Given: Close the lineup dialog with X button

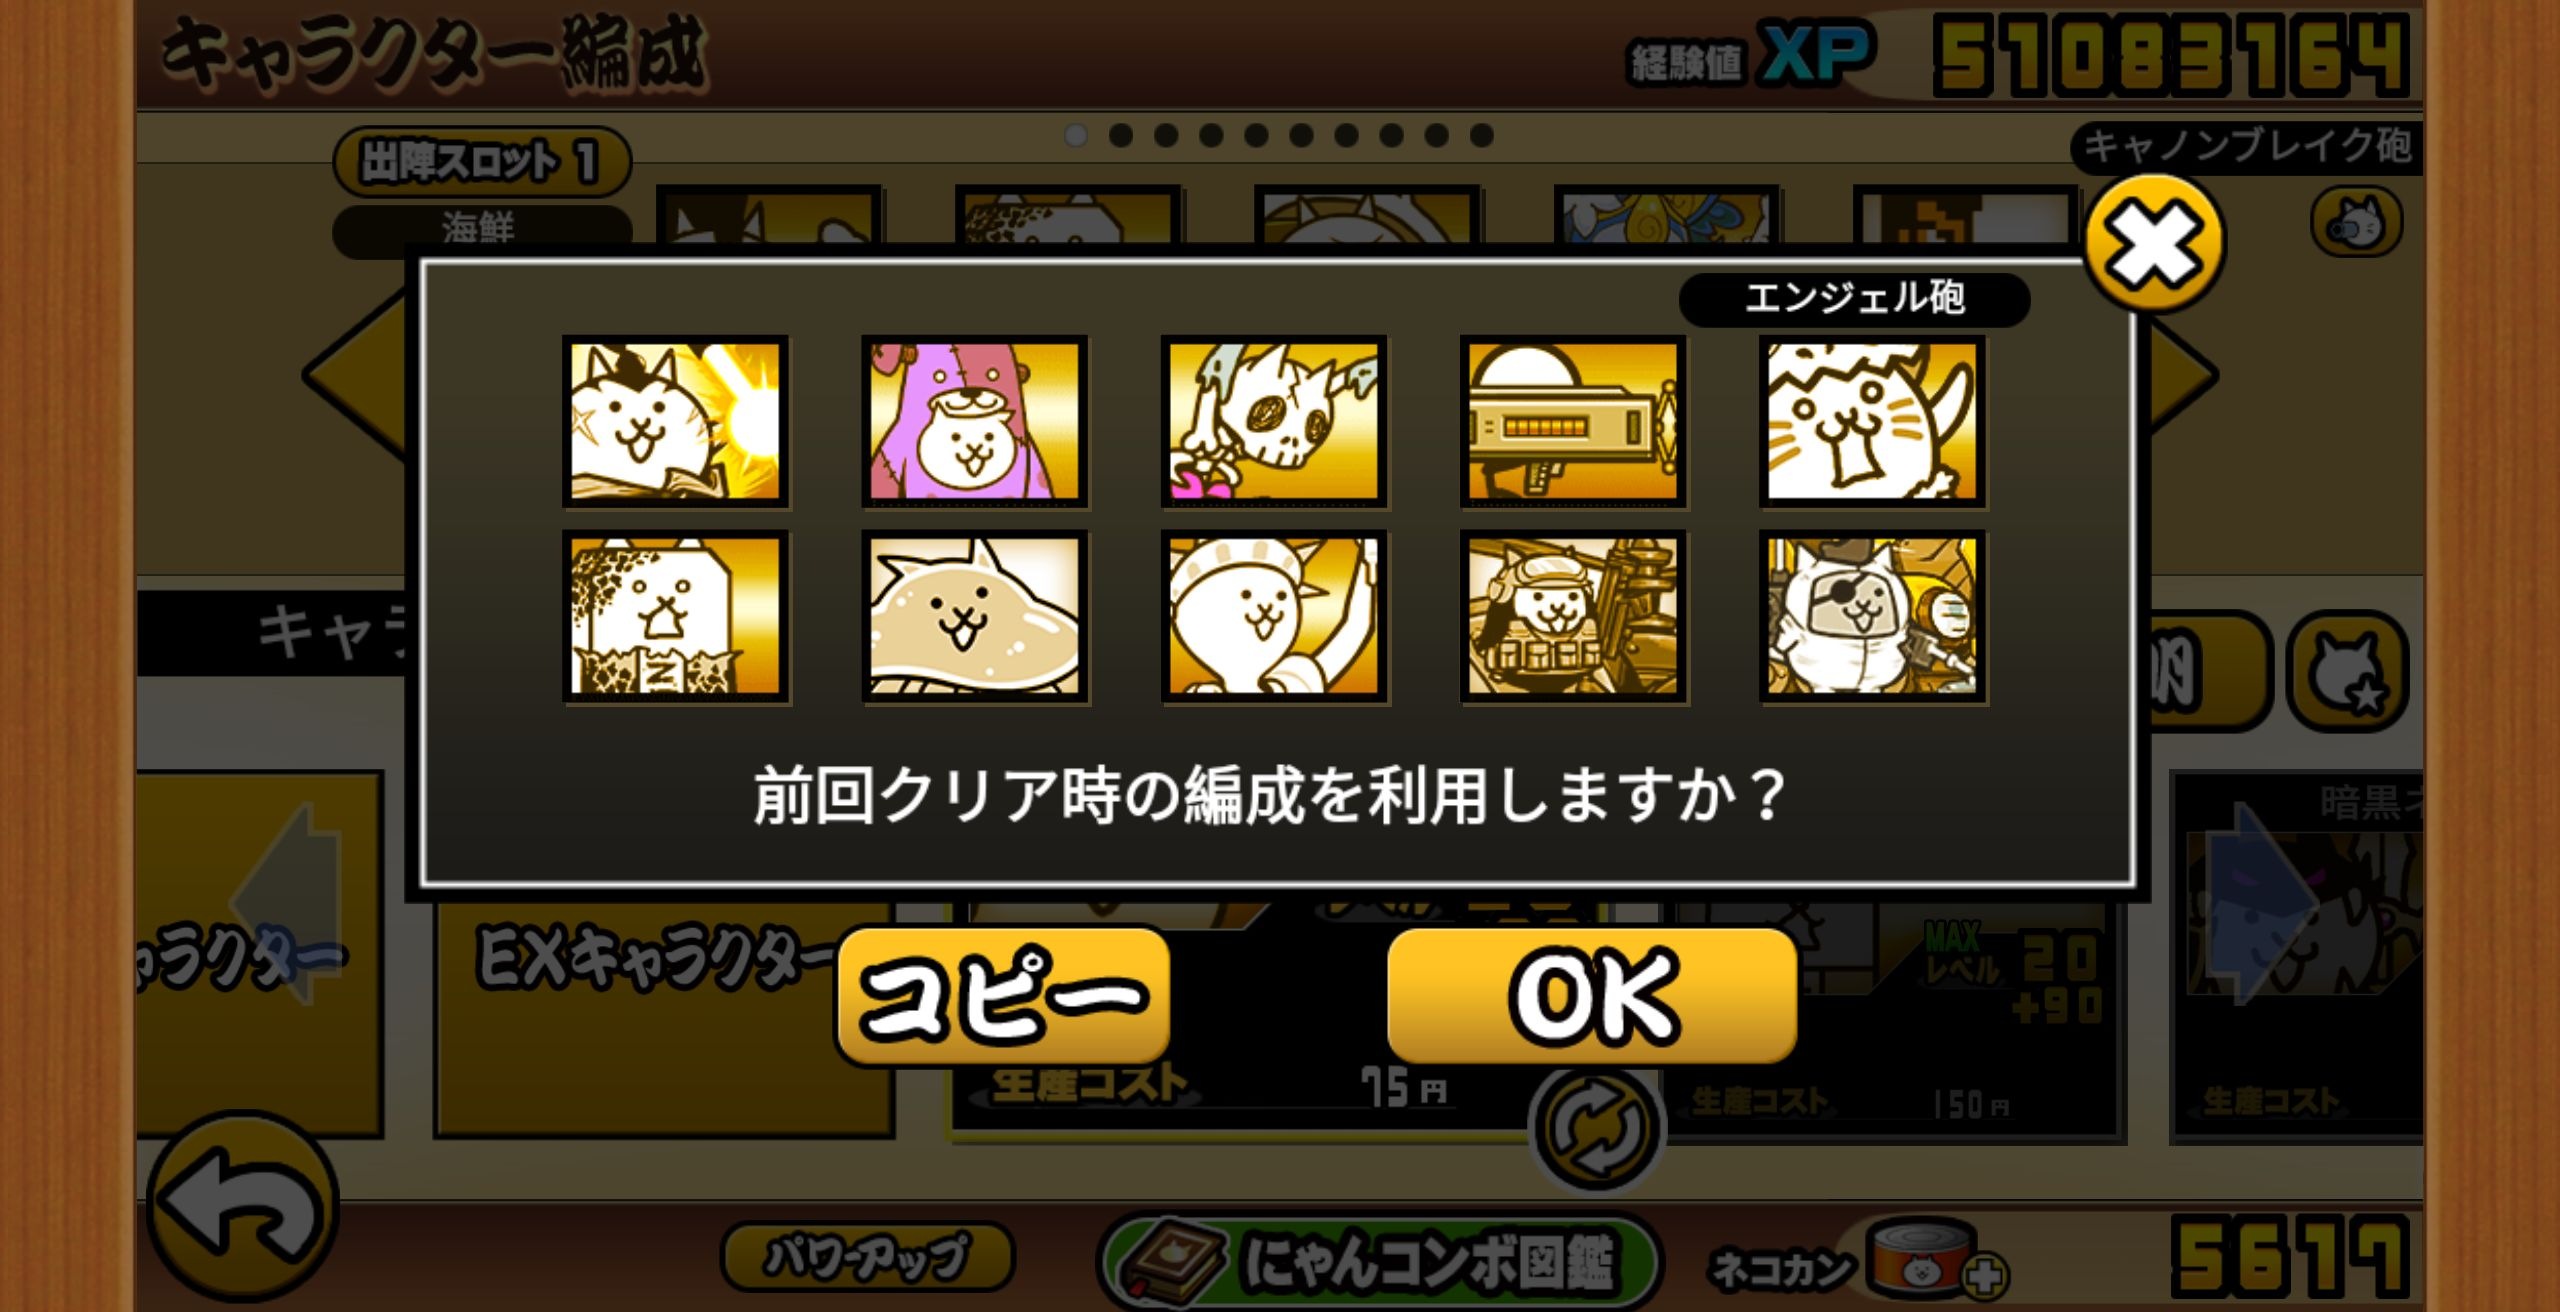Looking at the screenshot, I should (x=2154, y=243).
